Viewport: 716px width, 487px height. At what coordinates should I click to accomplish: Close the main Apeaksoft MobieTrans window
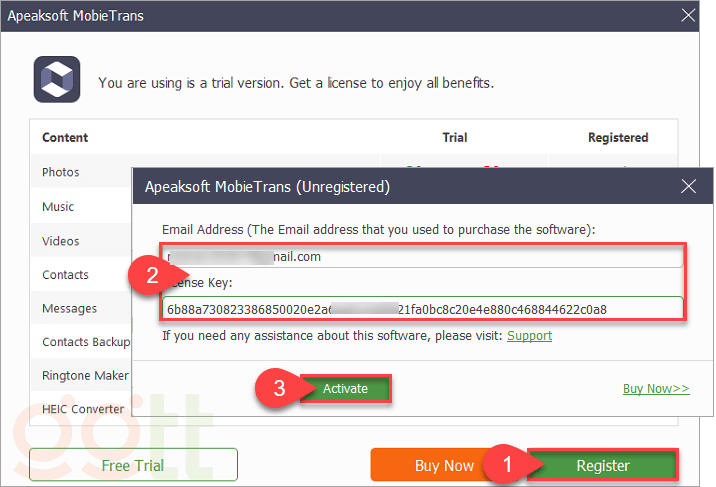click(688, 15)
